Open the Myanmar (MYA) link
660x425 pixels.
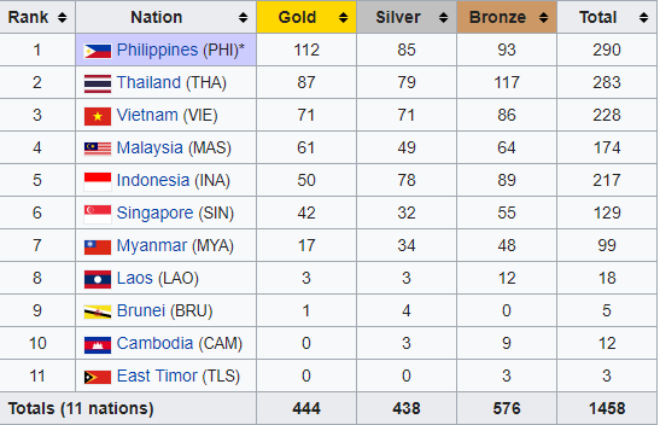coord(152,245)
